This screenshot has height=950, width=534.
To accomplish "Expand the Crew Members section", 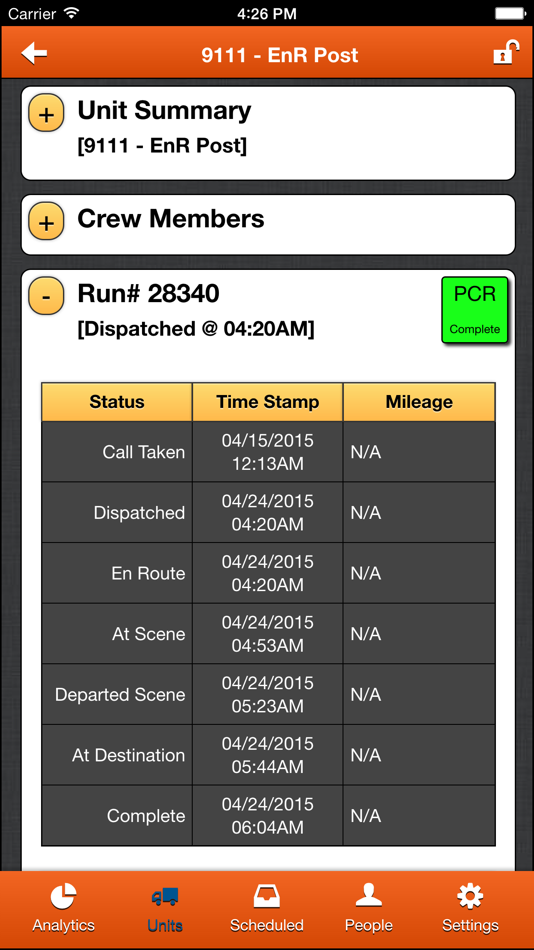I will pos(46,221).
